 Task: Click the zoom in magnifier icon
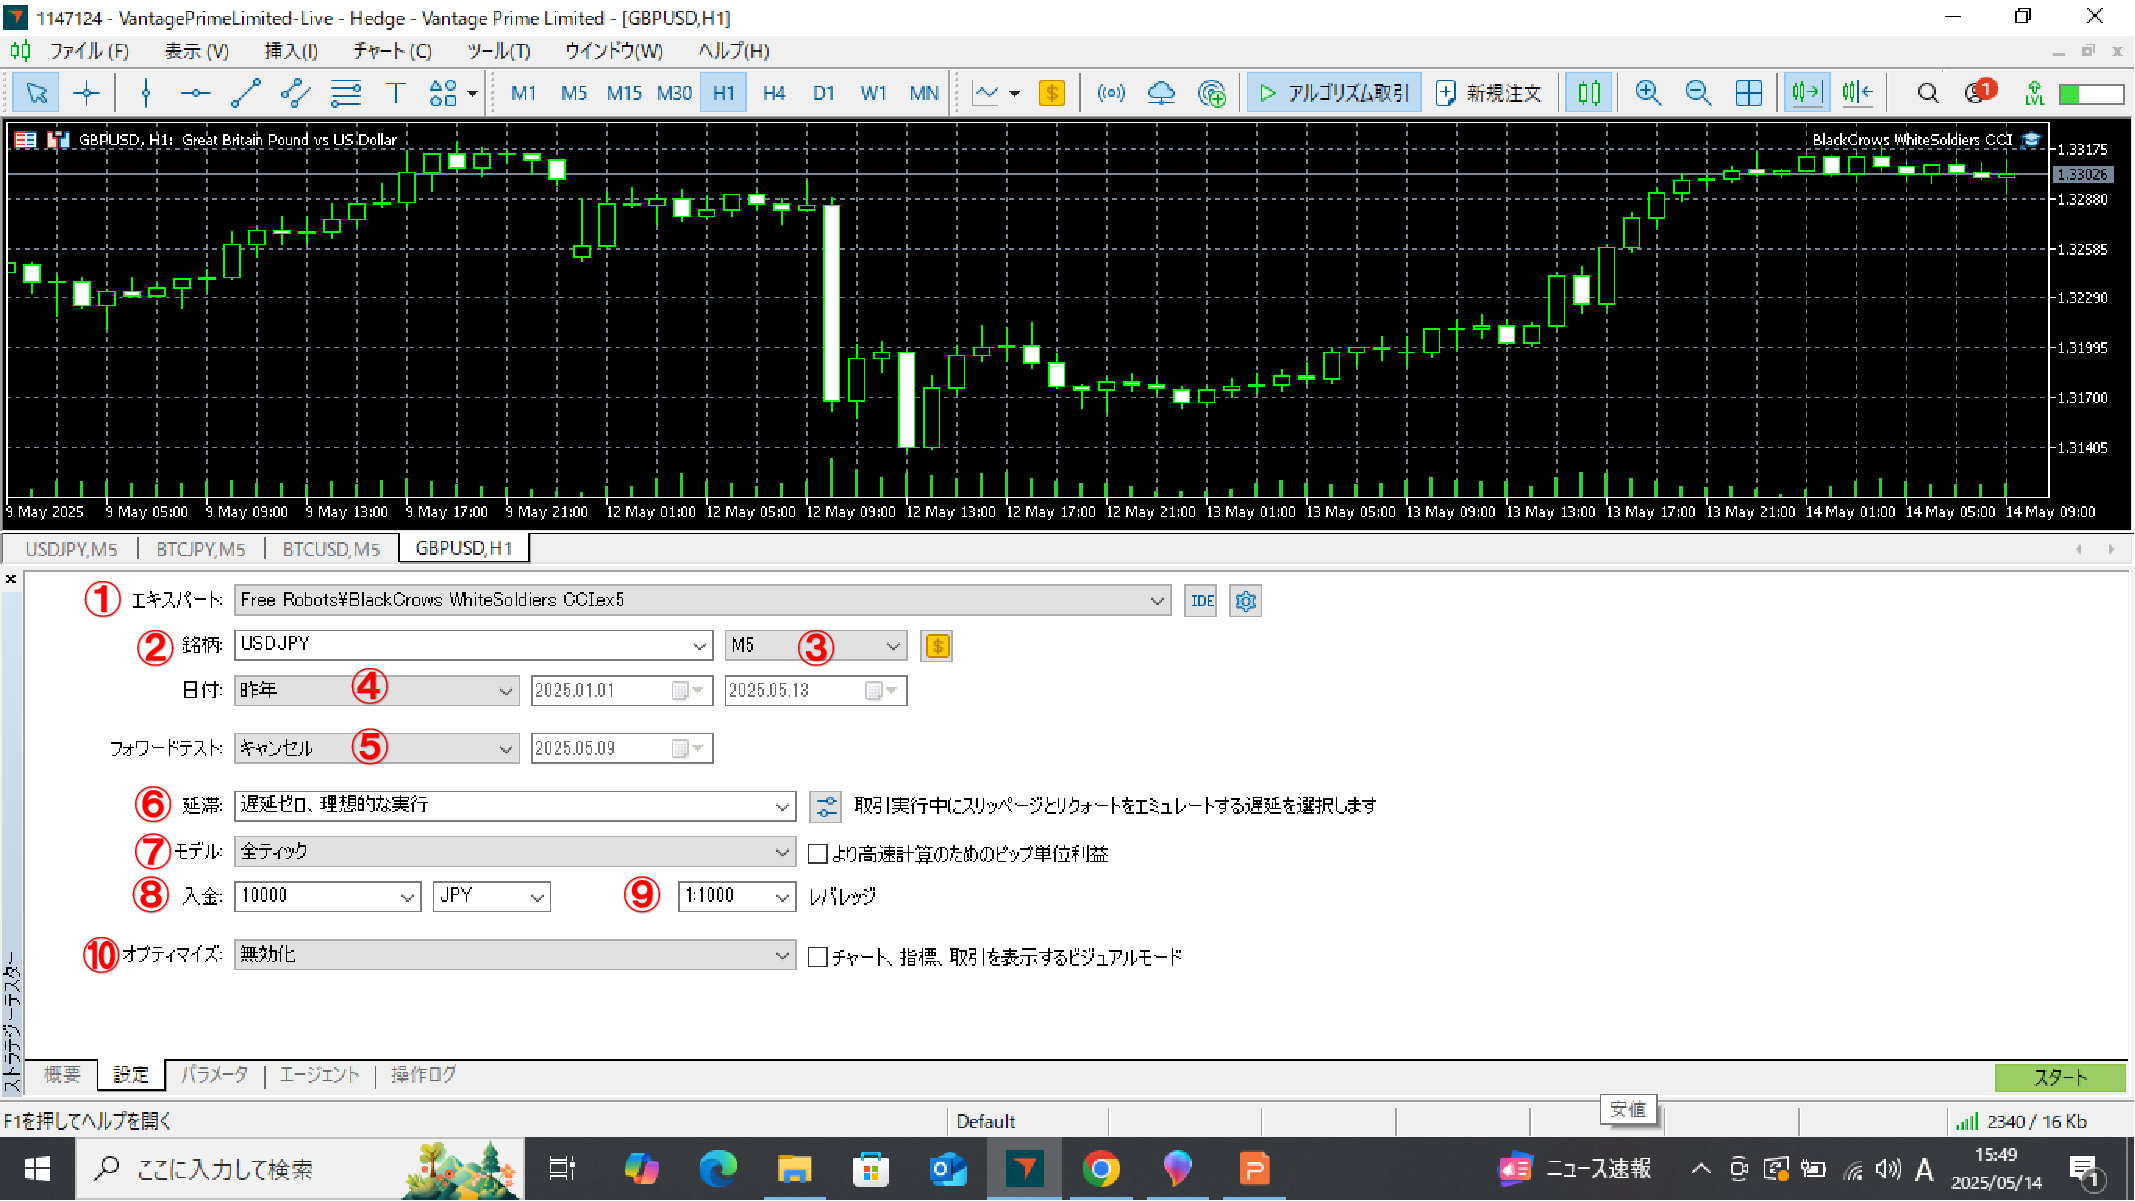click(1647, 93)
